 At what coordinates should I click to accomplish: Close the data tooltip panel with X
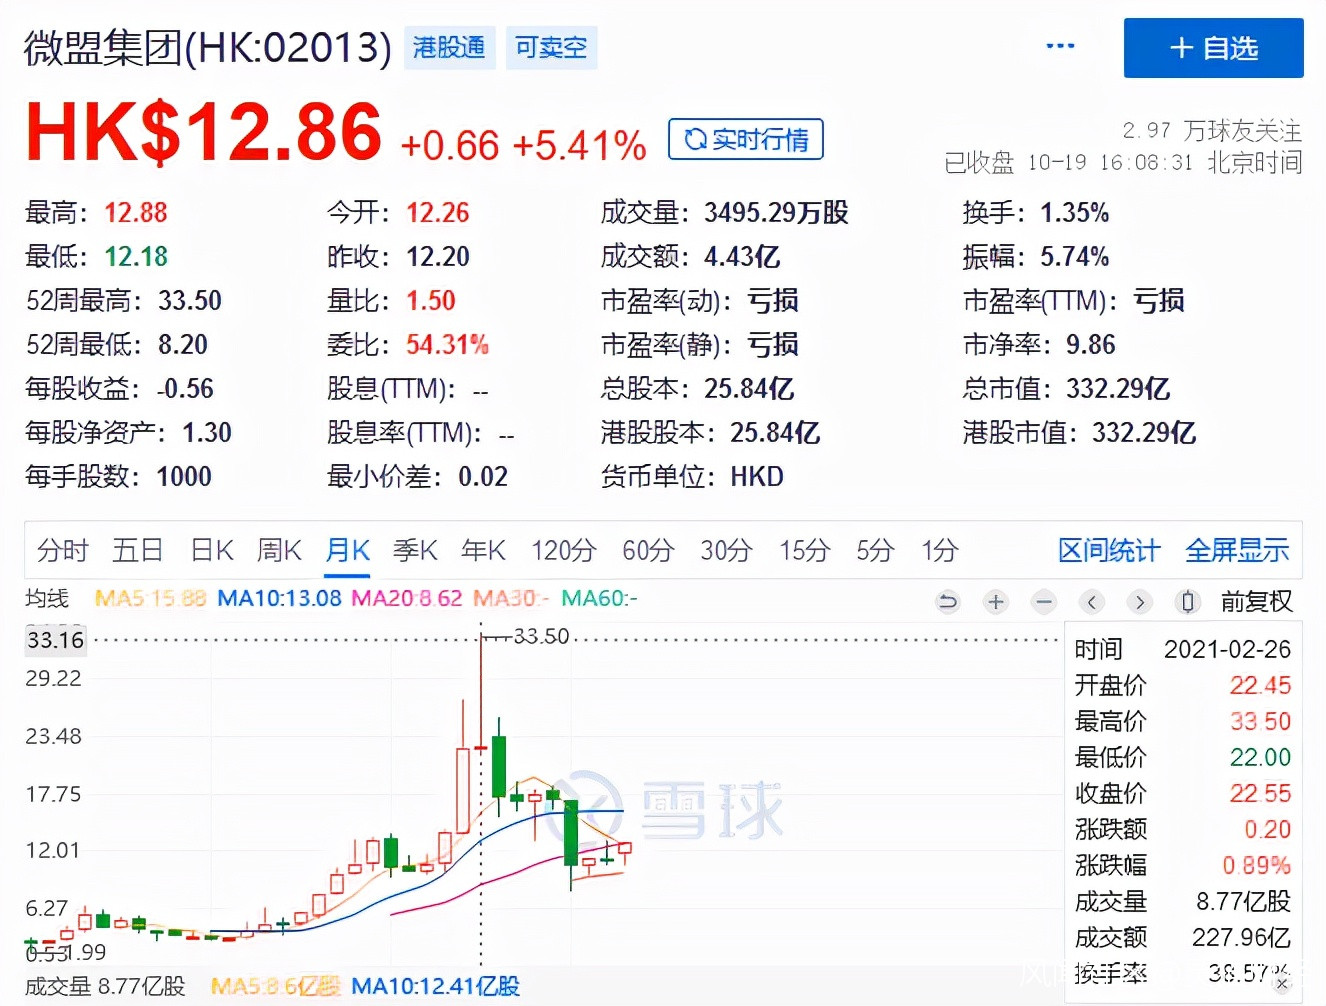(1282, 983)
